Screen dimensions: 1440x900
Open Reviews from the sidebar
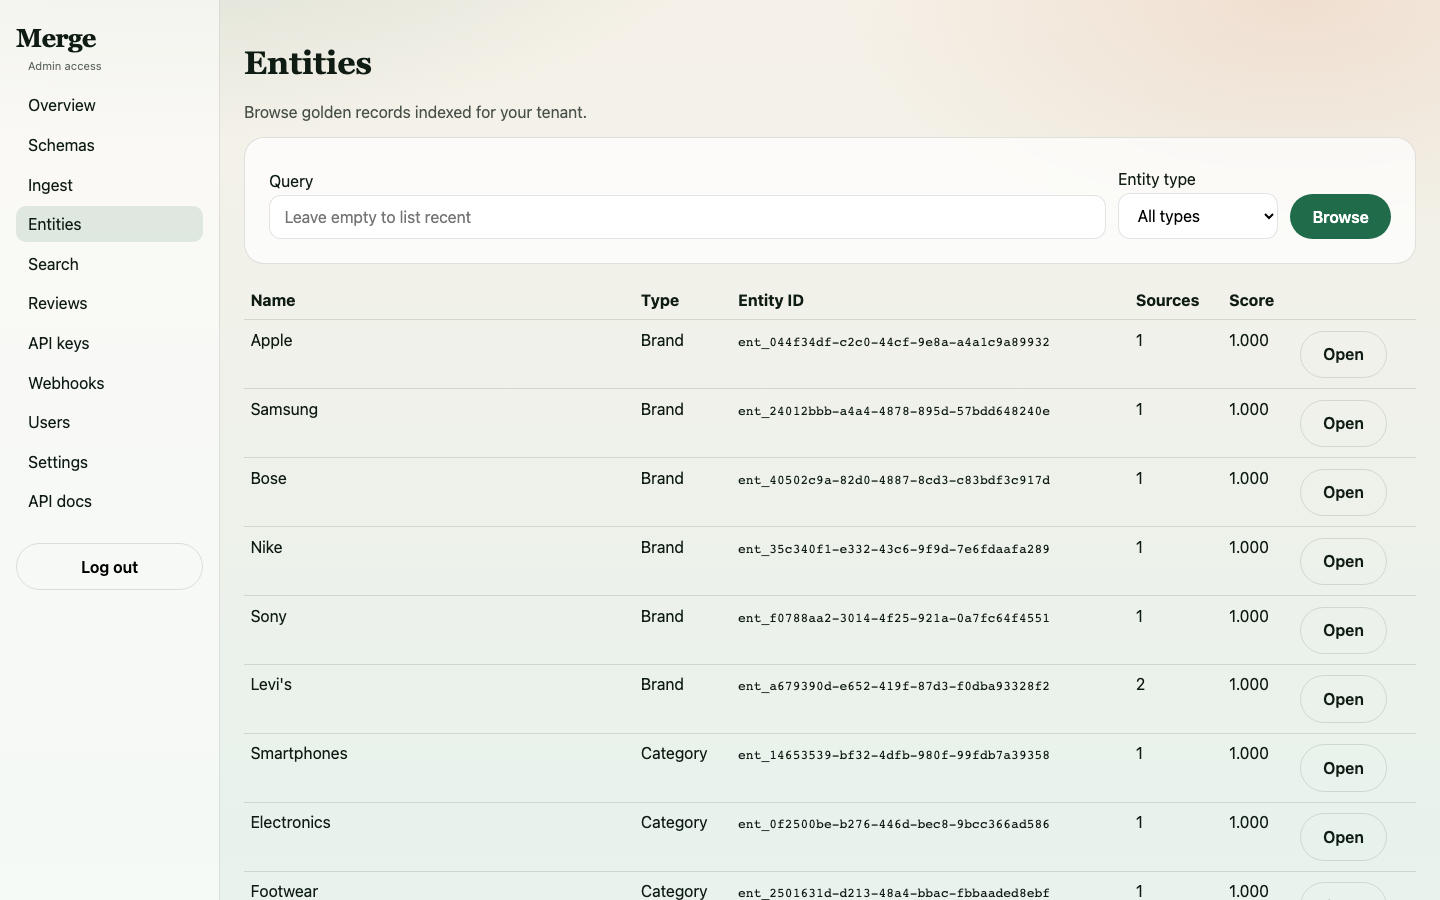coord(109,303)
